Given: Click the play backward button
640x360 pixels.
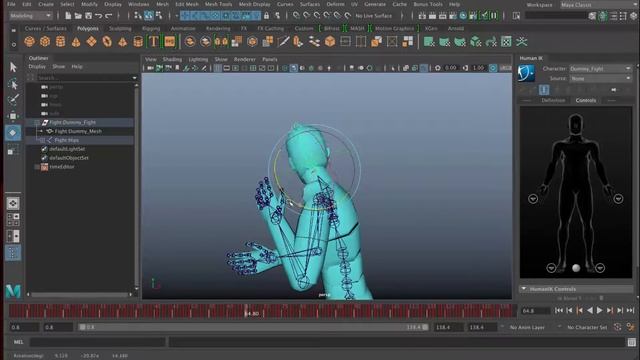Looking at the screenshot, I should [589, 311].
